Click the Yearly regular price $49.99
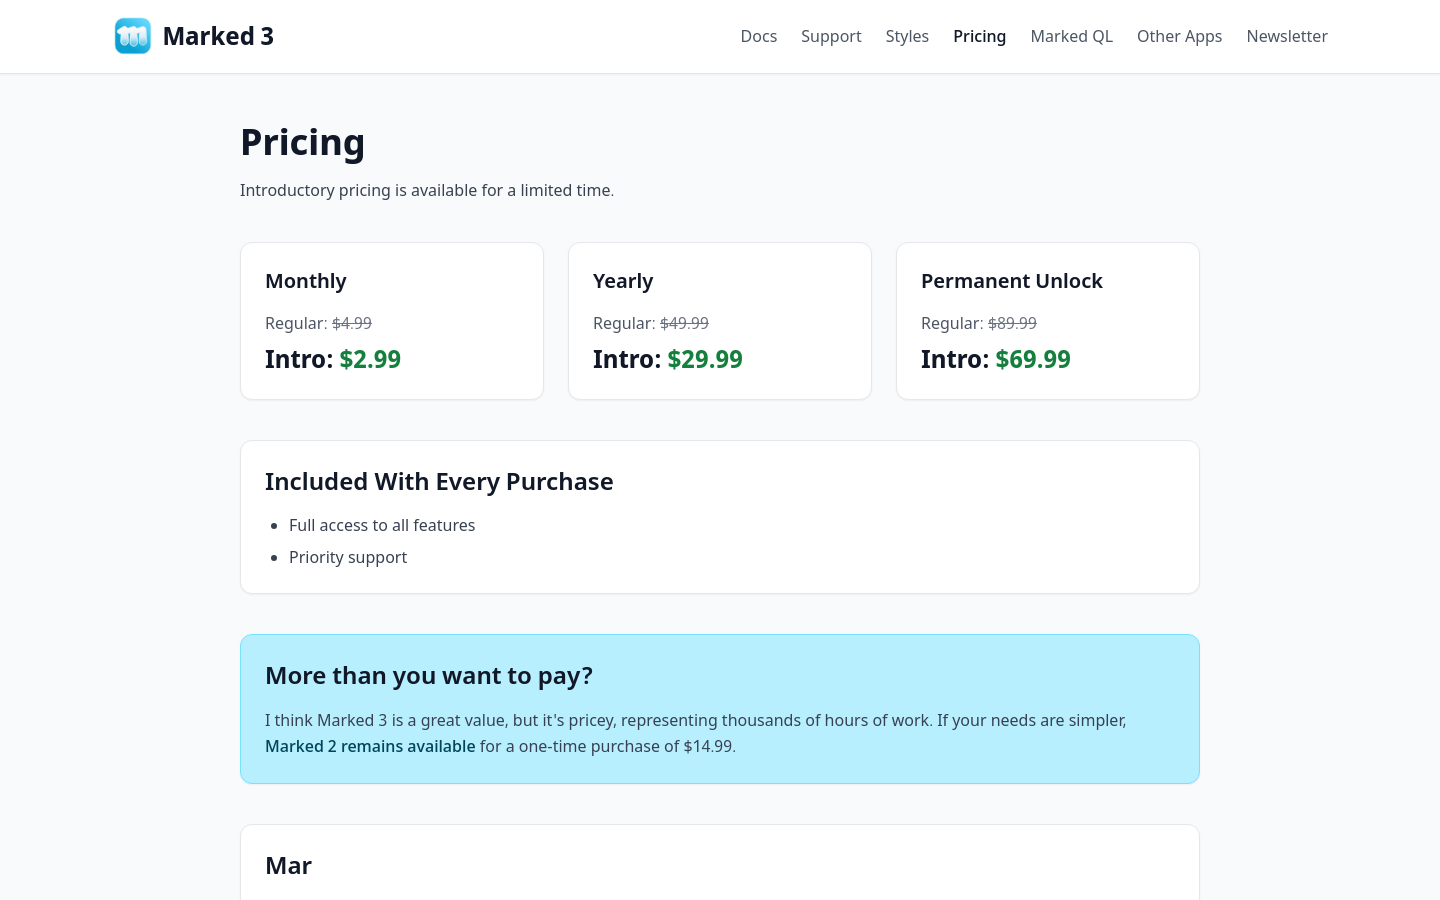The image size is (1440, 900). tap(684, 323)
